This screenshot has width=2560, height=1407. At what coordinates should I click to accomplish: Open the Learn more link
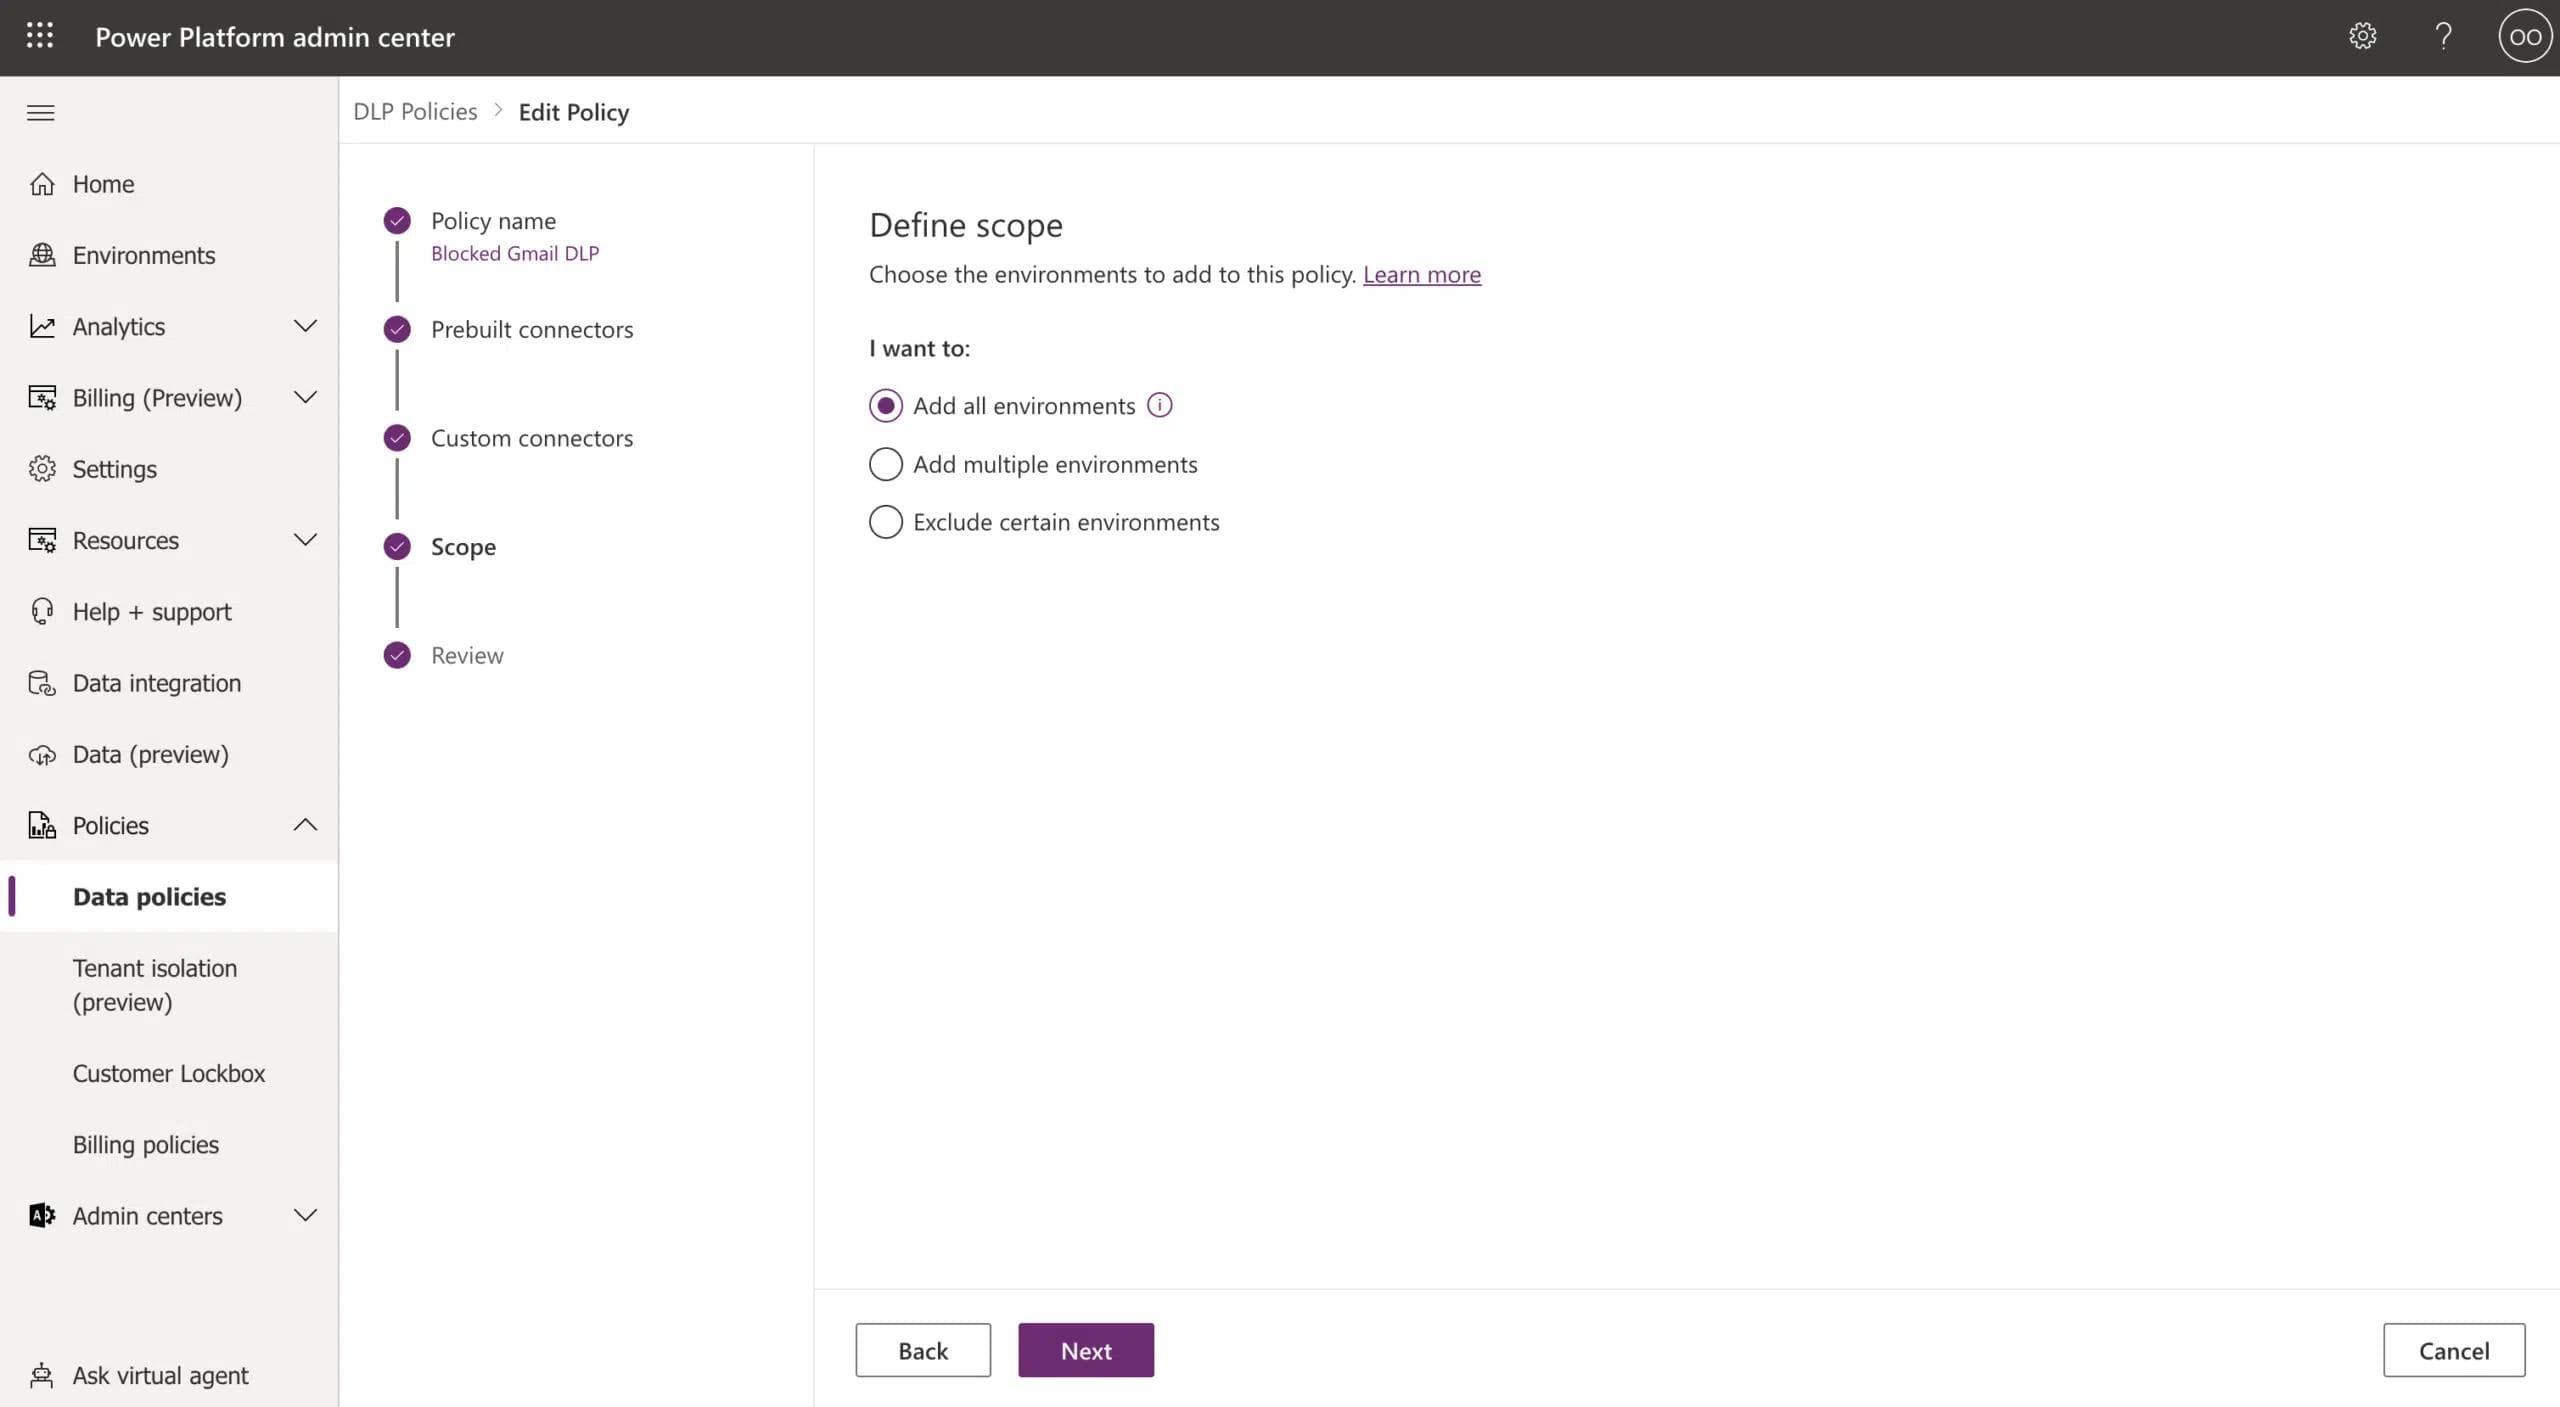[1421, 274]
